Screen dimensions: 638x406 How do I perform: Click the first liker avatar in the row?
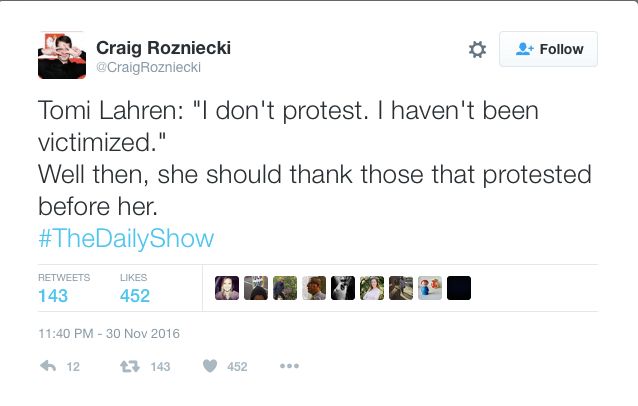(227, 288)
